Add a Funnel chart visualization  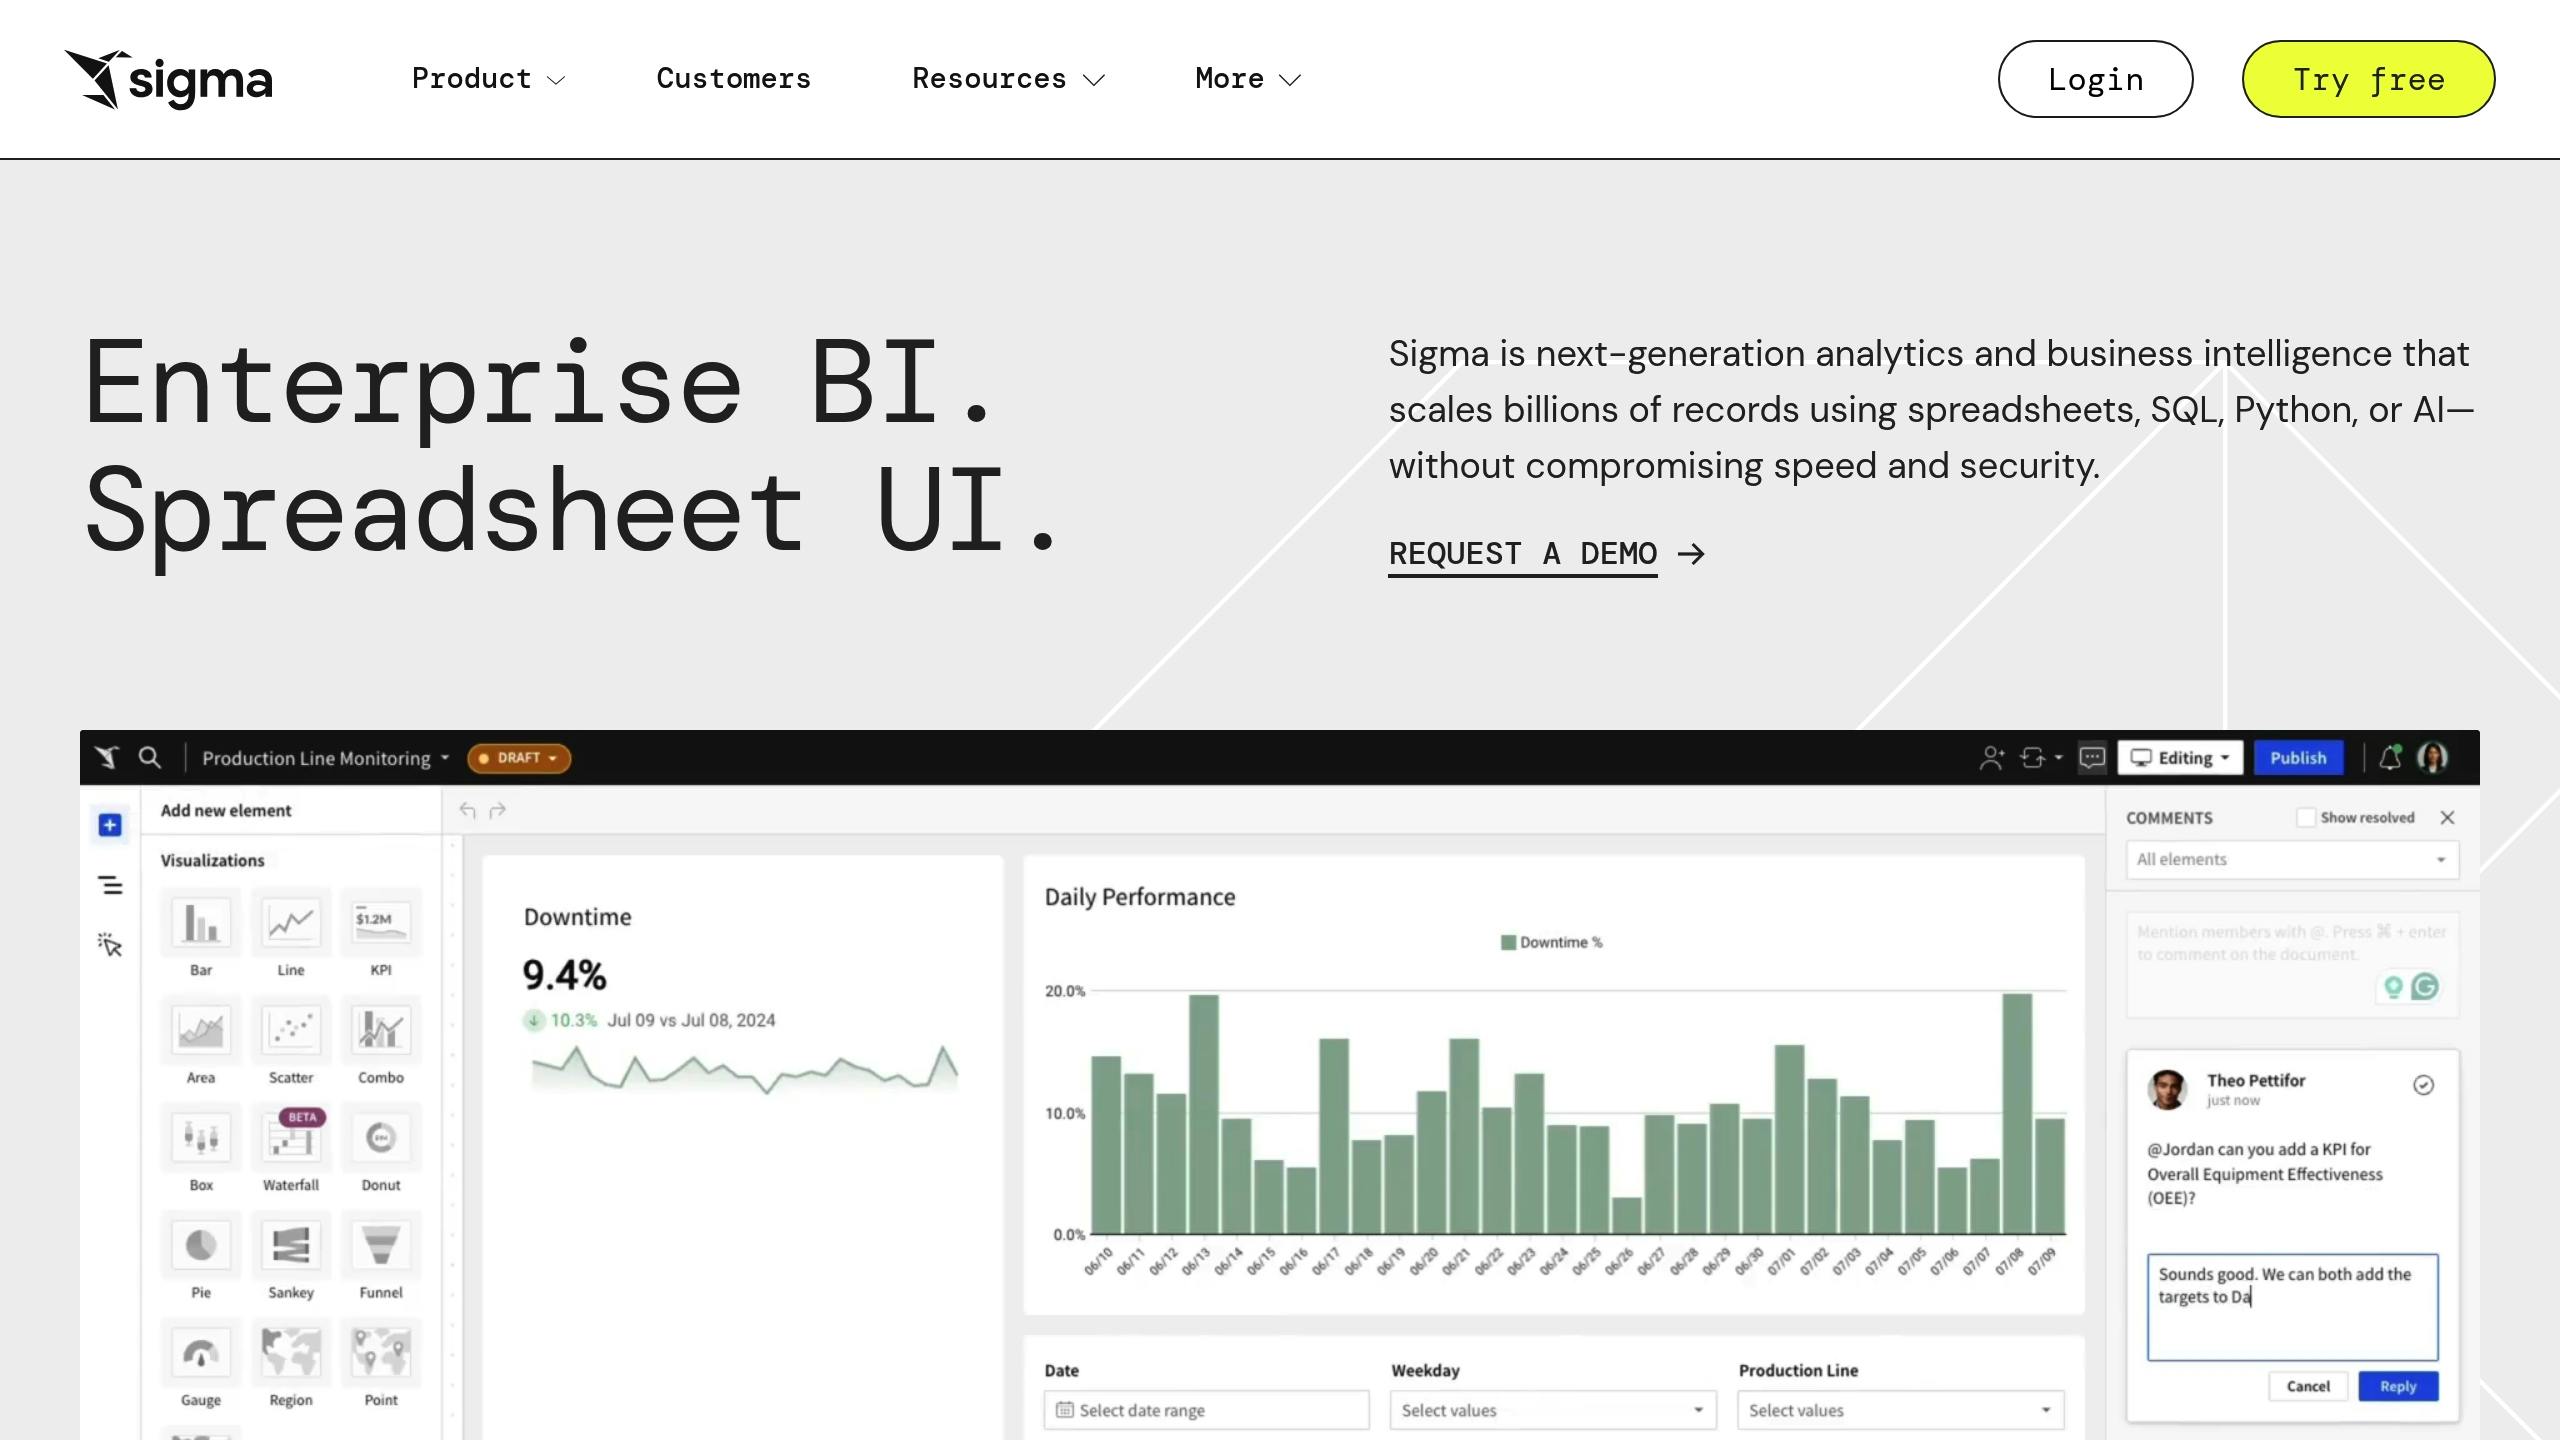click(x=381, y=1255)
